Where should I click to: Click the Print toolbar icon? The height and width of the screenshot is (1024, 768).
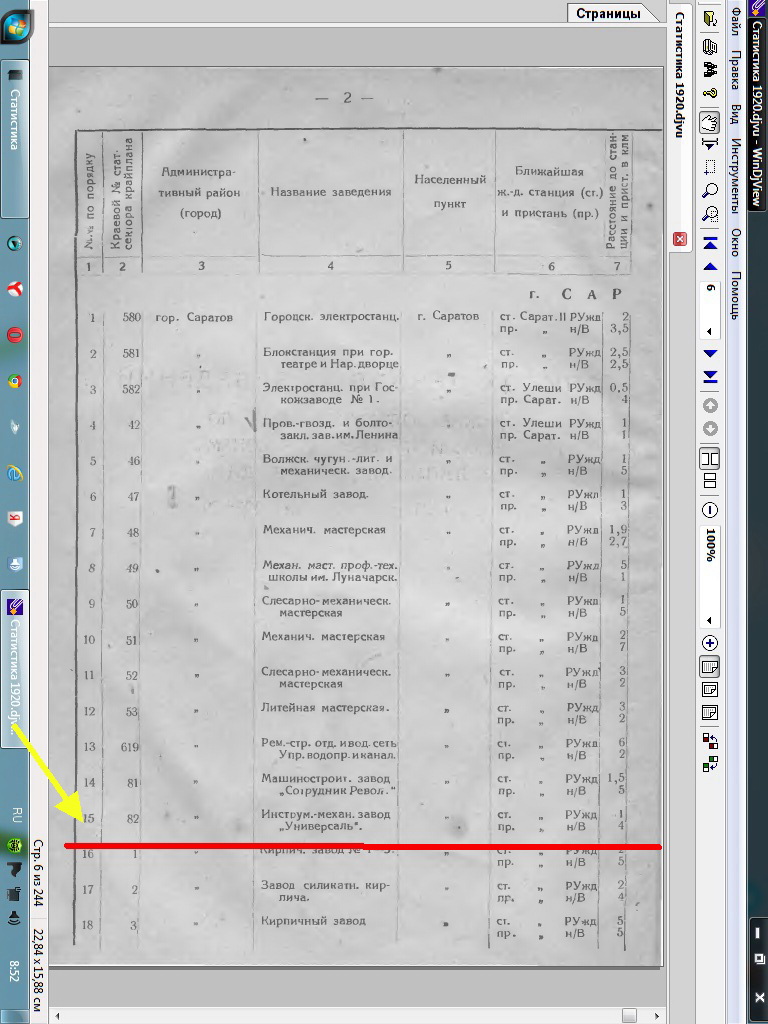[x=710, y=46]
